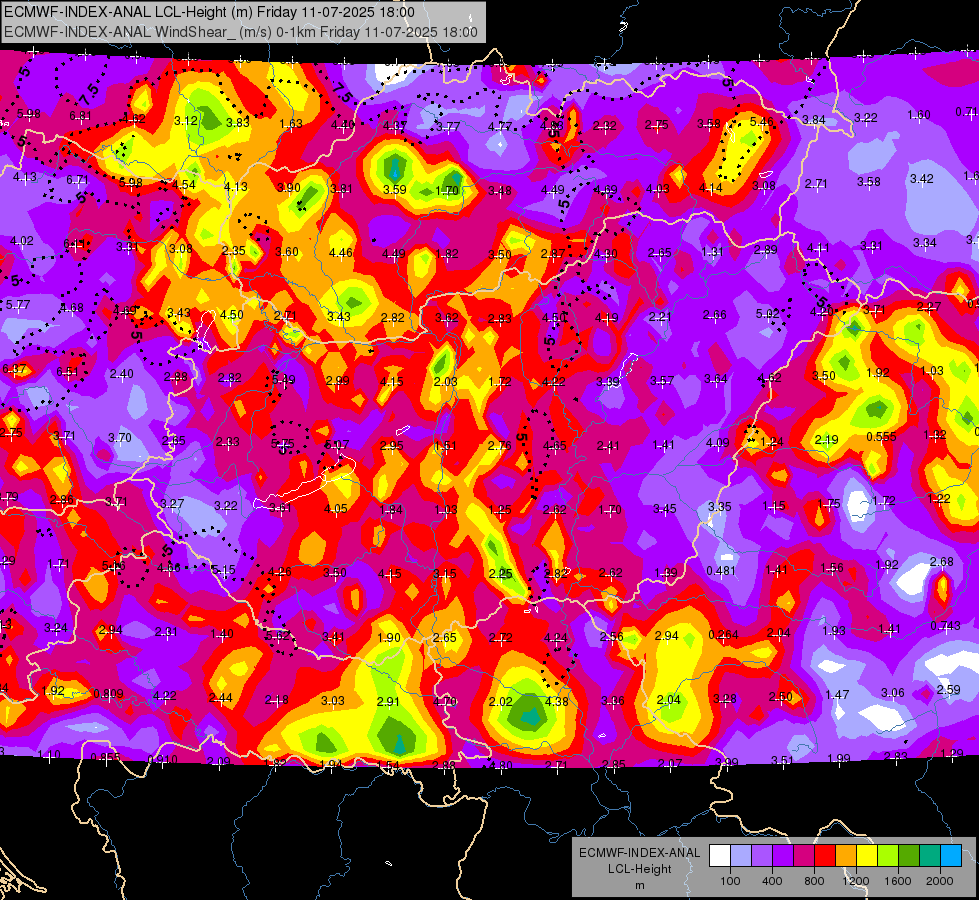Click the legend tick label 800
Screen dimensions: 979x900
(x=814, y=881)
